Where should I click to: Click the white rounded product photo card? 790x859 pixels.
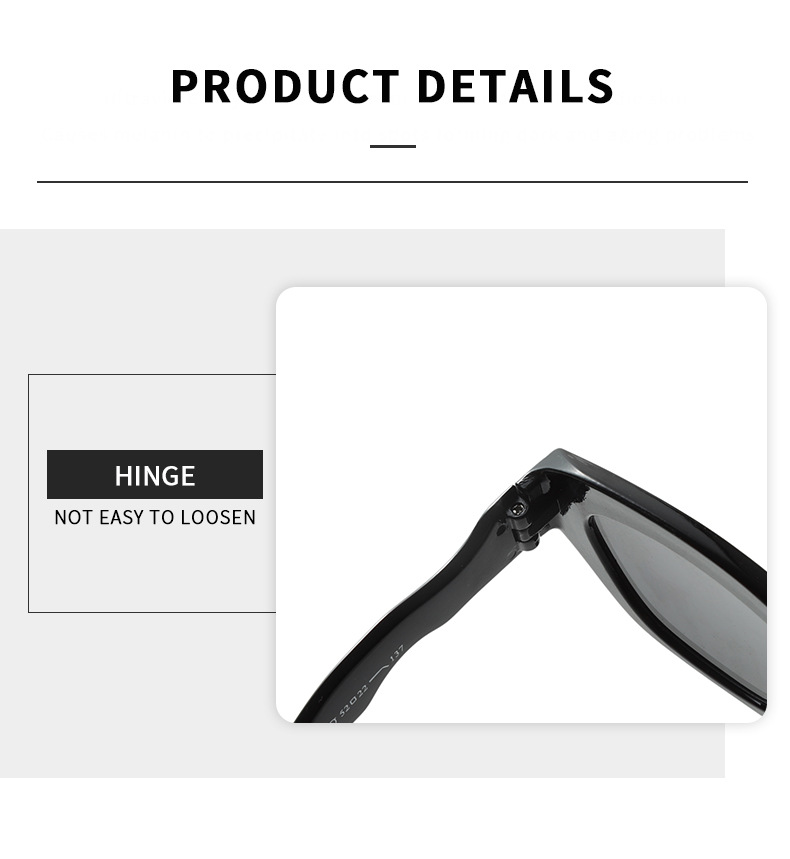click(x=521, y=505)
